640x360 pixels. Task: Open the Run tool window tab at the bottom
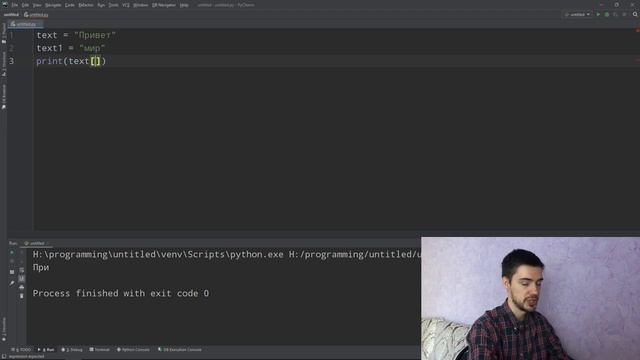point(46,350)
